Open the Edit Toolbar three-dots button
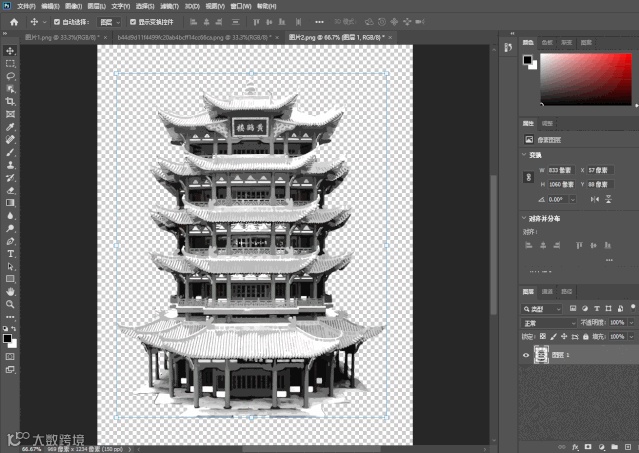The height and width of the screenshot is (453, 639). point(10,317)
